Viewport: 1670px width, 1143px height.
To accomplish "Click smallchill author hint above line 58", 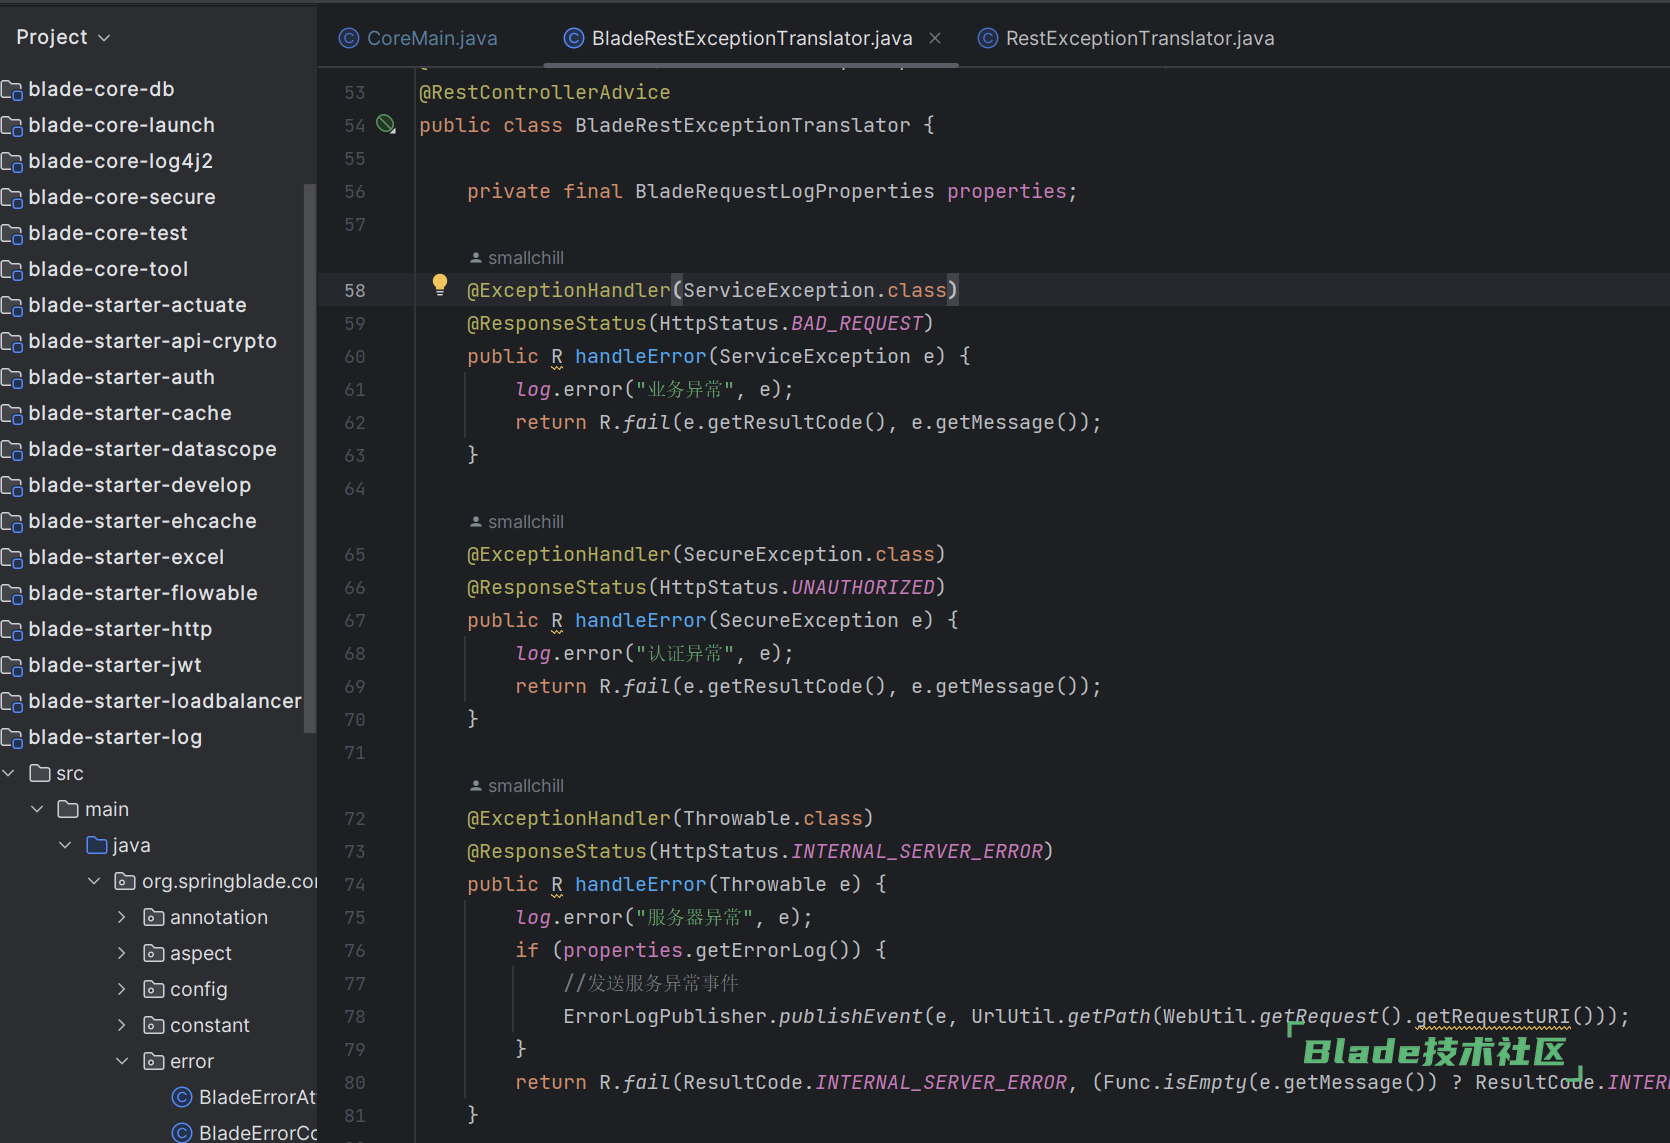I will pyautogui.click(x=517, y=258).
